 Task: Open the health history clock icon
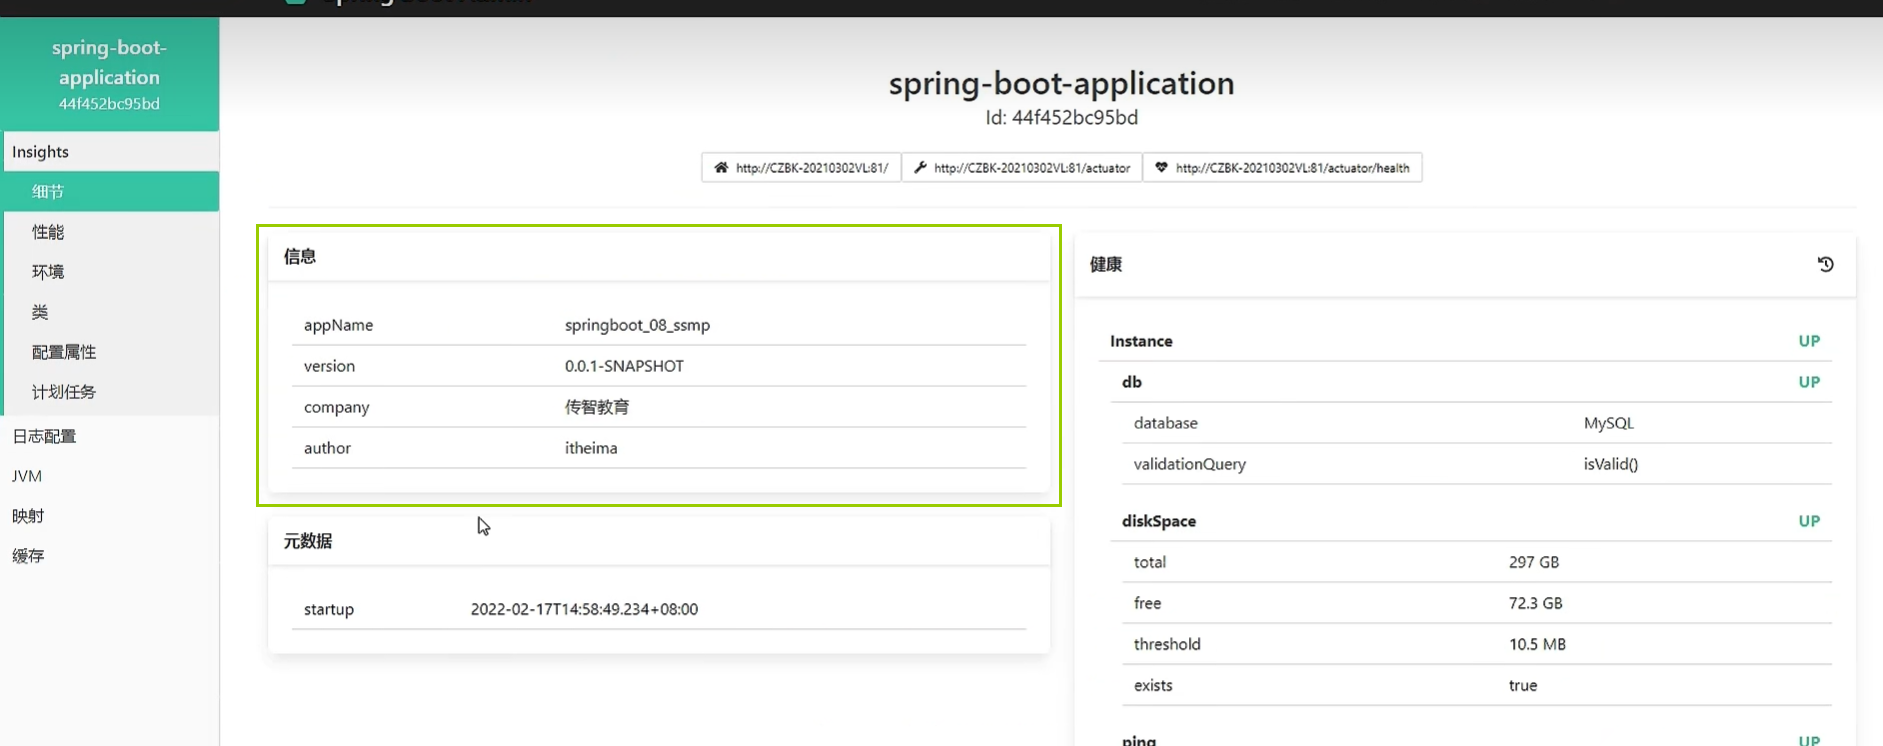coord(1825,265)
